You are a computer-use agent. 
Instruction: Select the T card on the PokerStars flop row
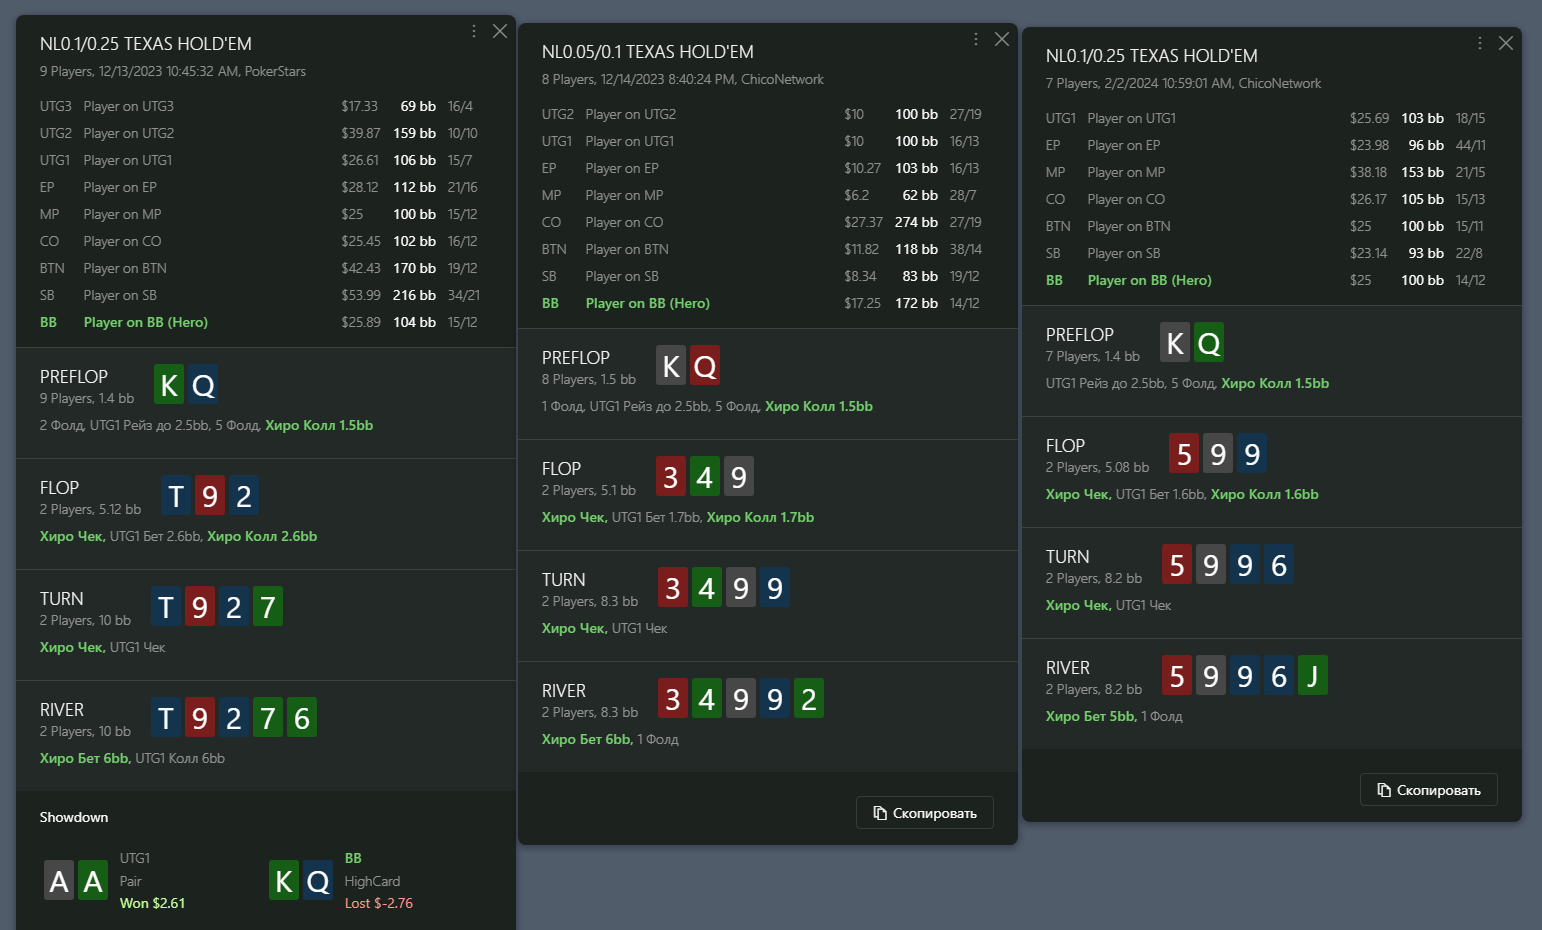coord(176,496)
